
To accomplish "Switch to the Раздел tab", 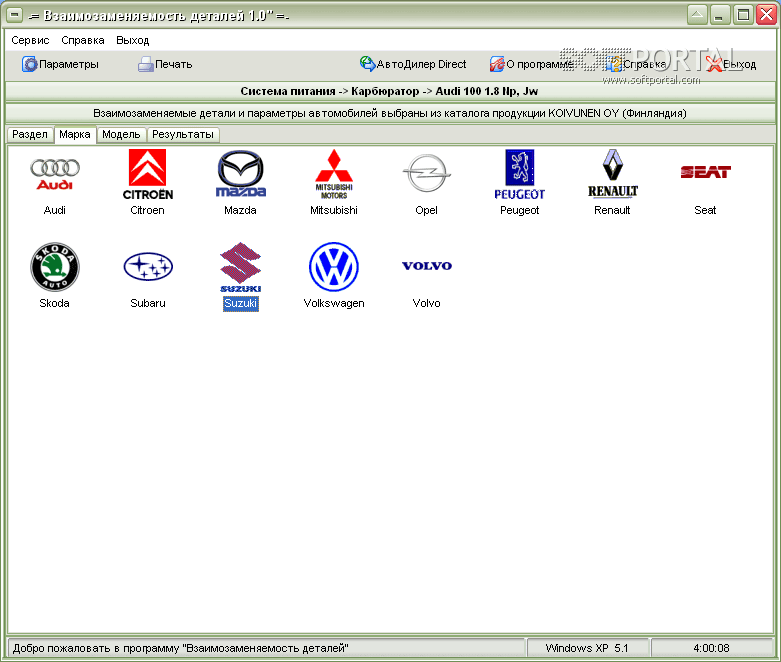I will (x=30, y=134).
